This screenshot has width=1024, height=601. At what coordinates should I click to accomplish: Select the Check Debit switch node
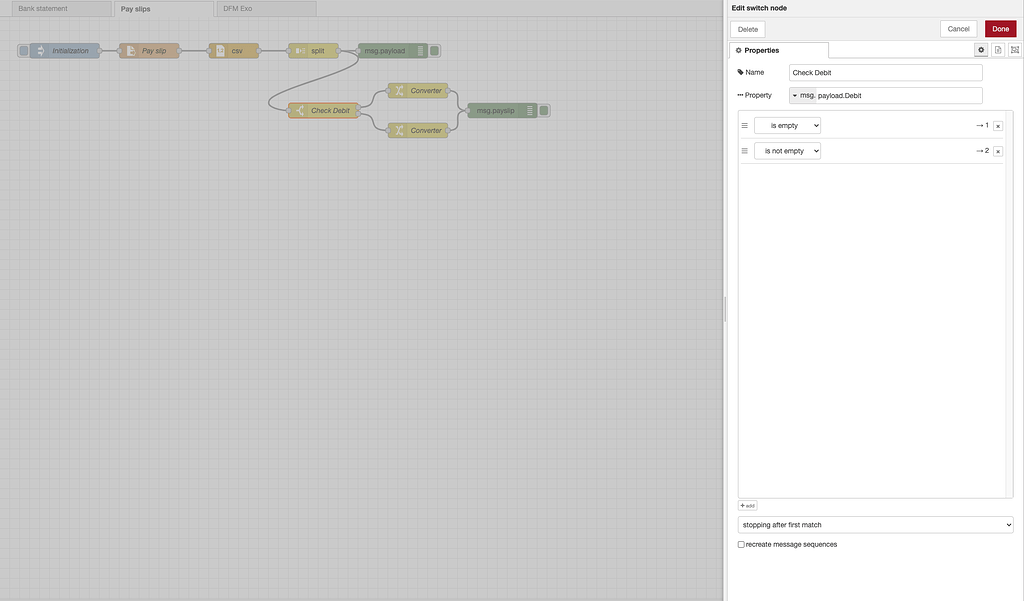point(322,109)
